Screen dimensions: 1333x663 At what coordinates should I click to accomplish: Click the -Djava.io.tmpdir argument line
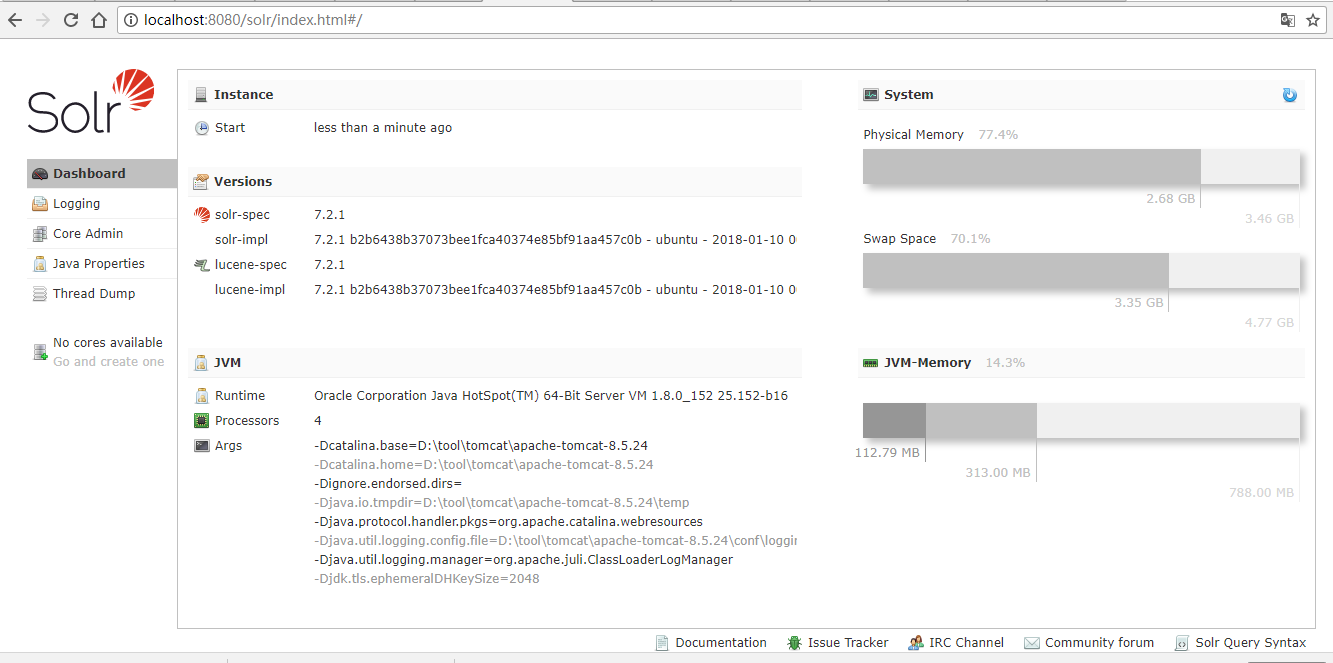coord(502,503)
